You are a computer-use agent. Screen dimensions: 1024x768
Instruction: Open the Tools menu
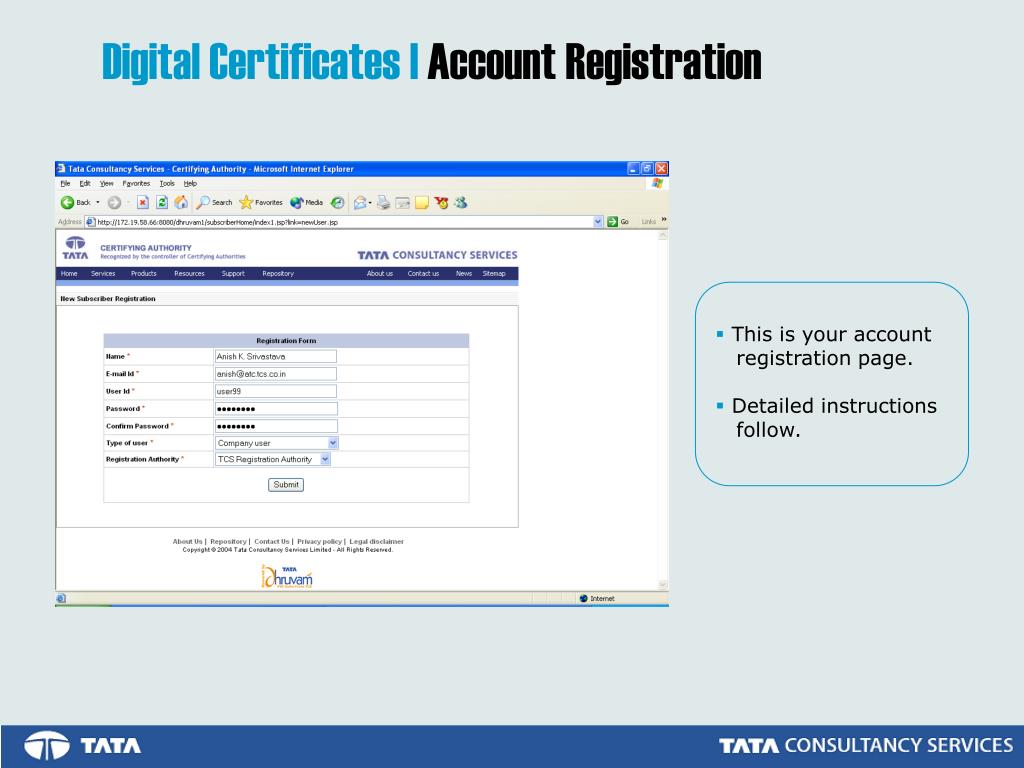pos(167,184)
